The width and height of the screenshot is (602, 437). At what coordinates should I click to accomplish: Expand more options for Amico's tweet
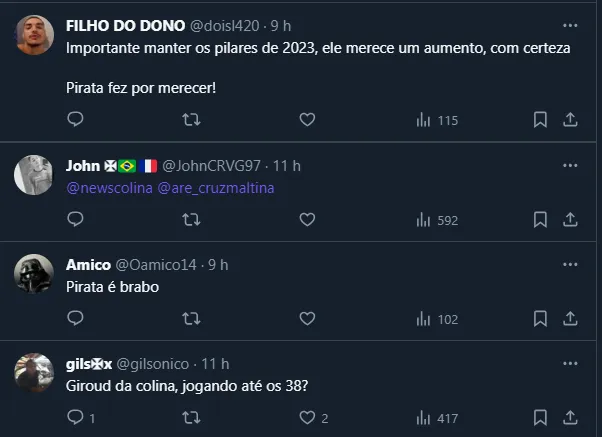point(570,264)
